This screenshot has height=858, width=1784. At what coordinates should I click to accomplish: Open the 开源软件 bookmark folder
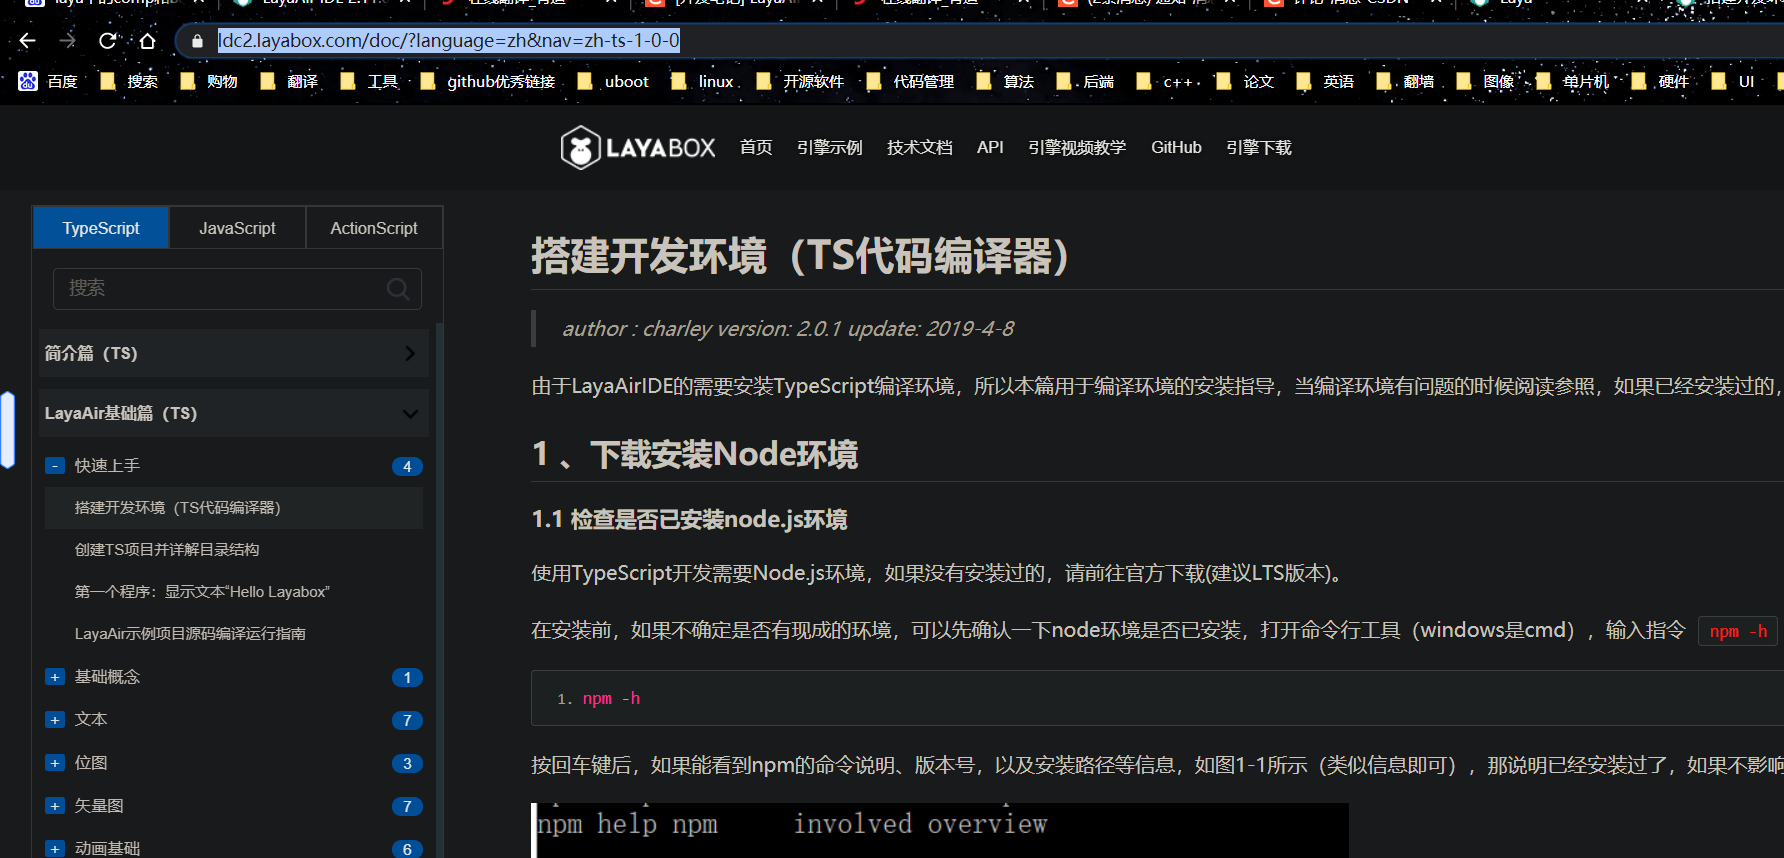[x=800, y=81]
